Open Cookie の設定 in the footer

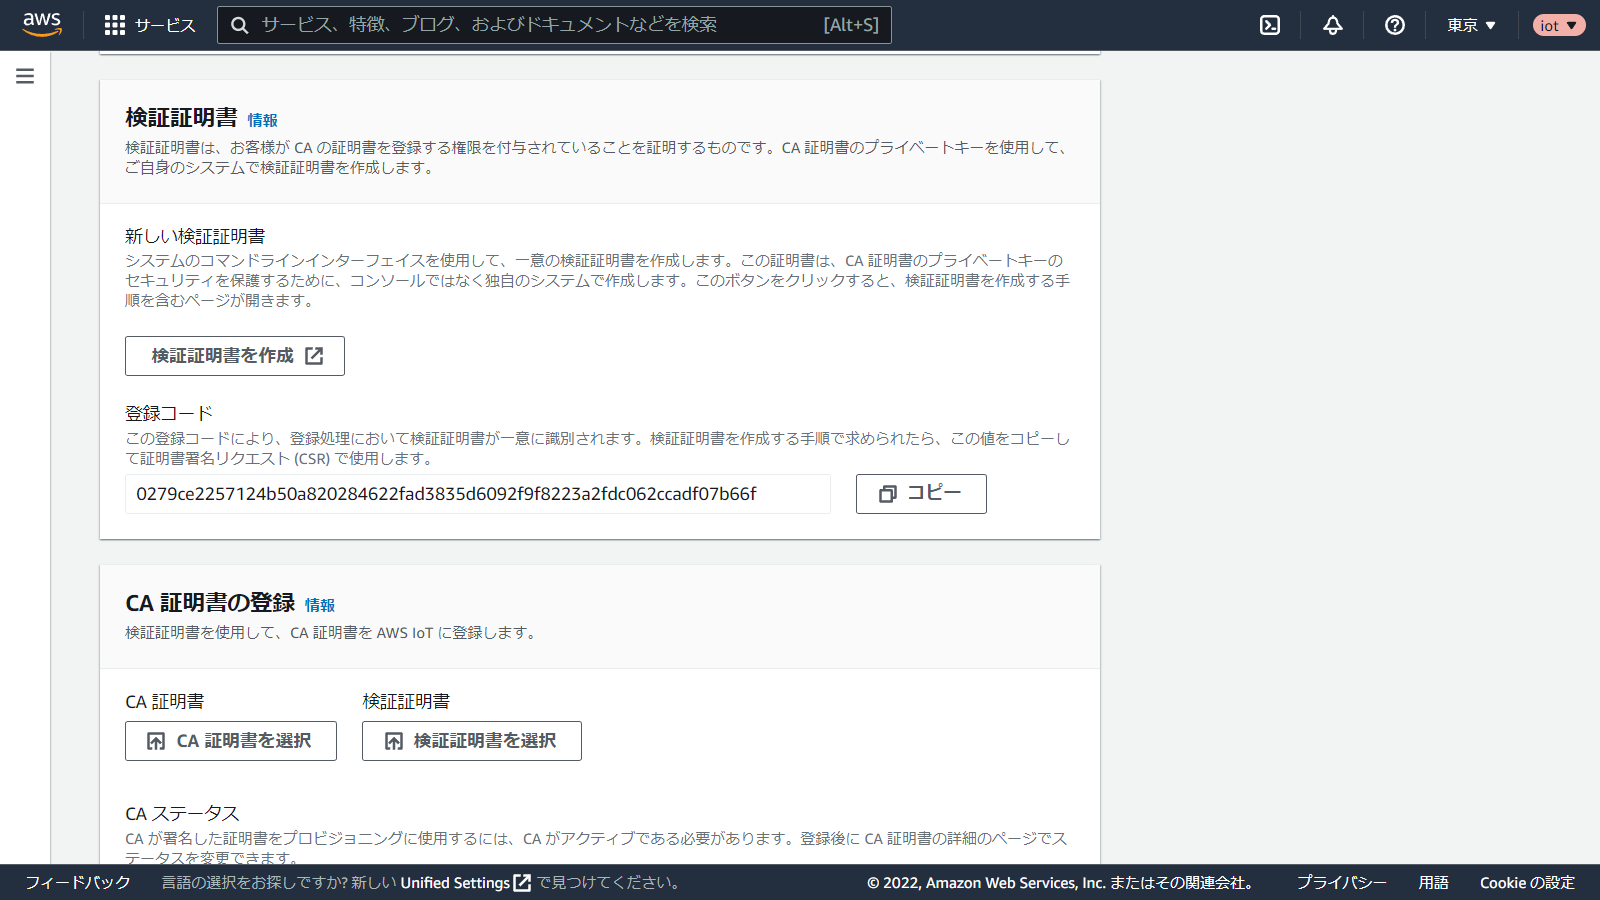point(1527,883)
